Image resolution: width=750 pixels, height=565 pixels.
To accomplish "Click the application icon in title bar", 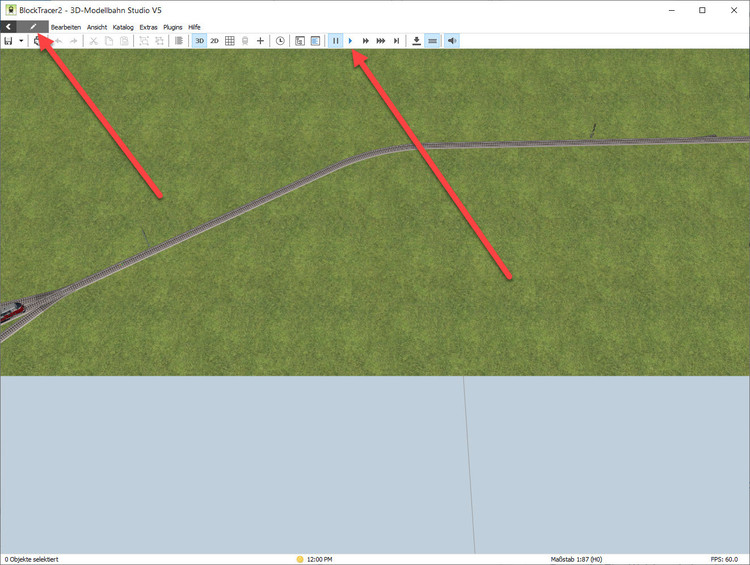I will pyautogui.click(x=11, y=10).
